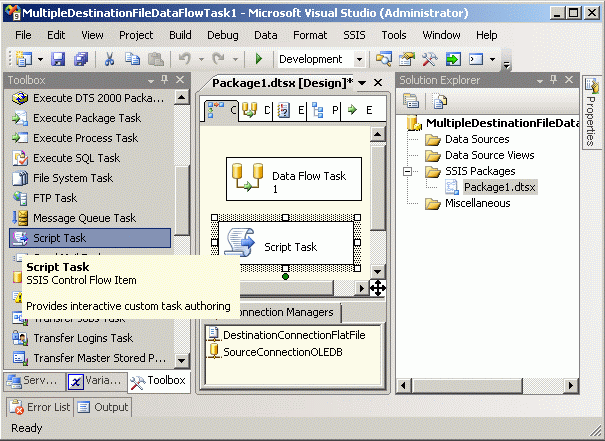Open command window icon dropdown arrow

coord(492,59)
